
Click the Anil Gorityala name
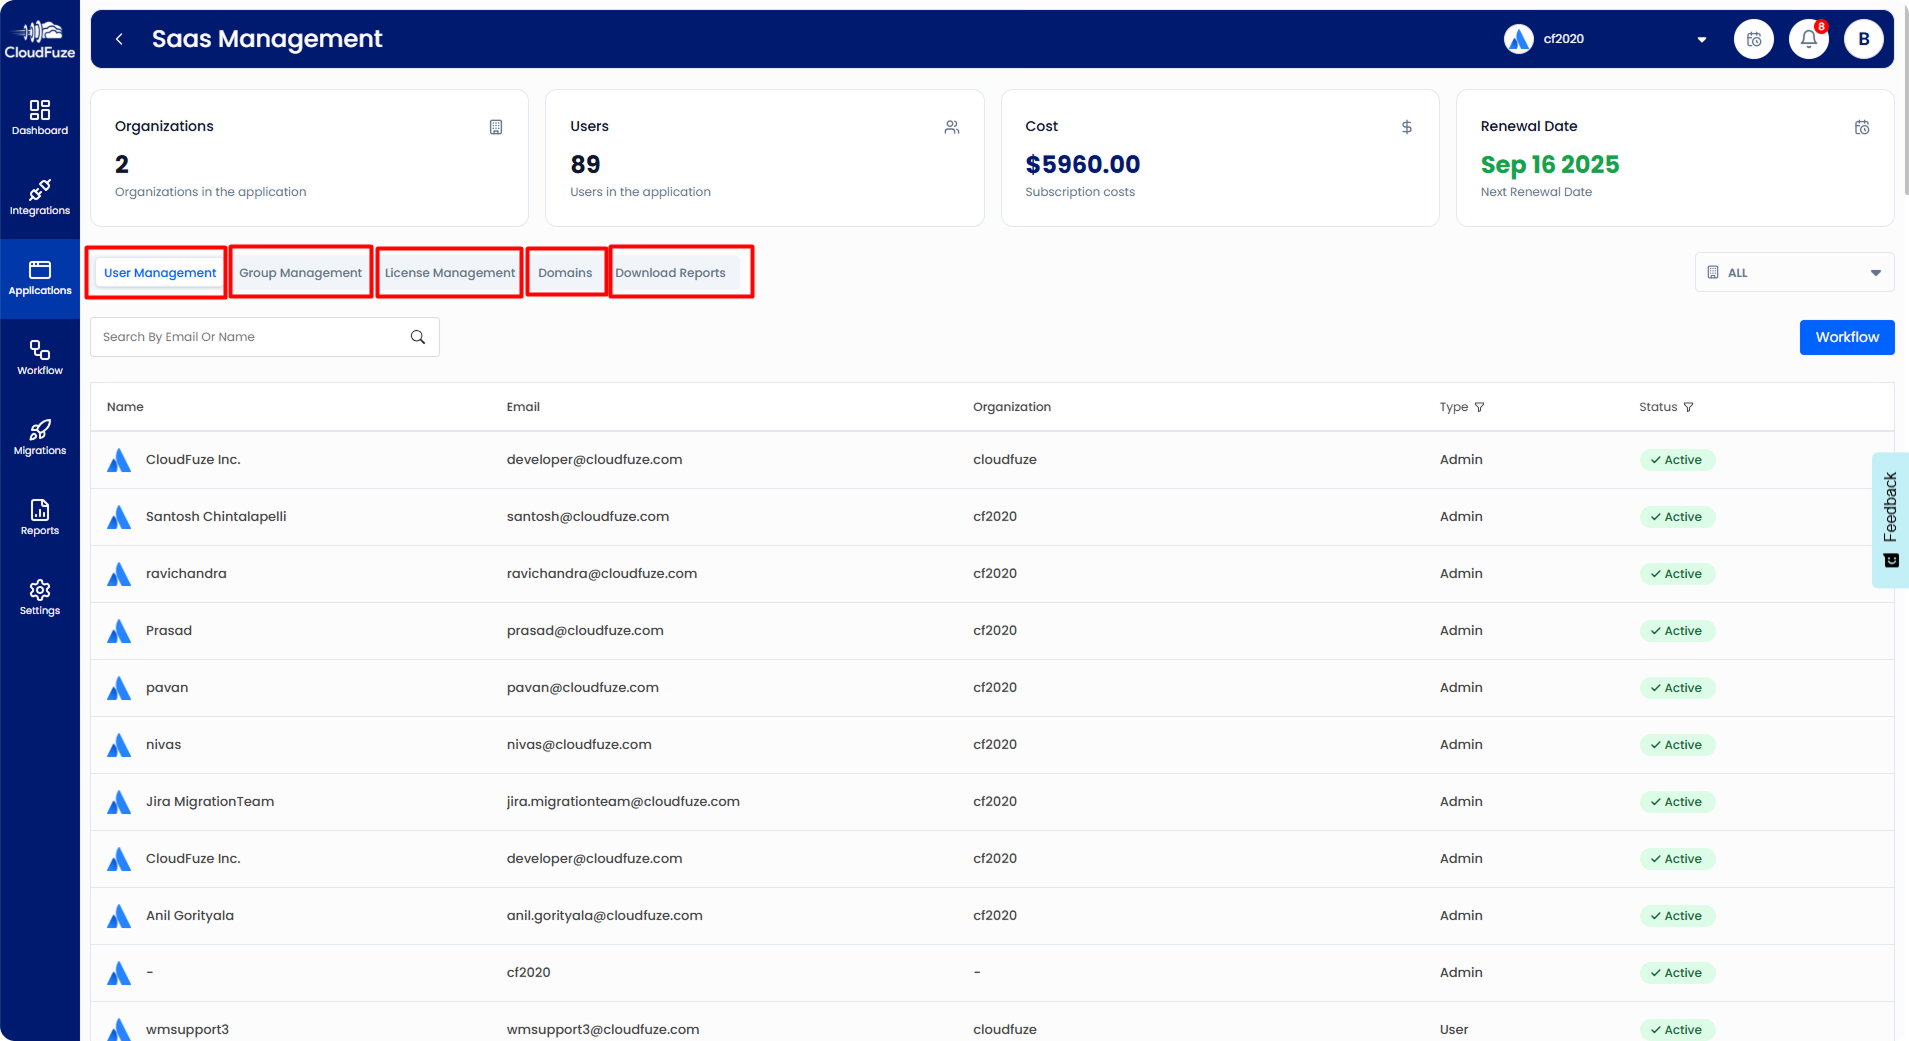click(190, 916)
